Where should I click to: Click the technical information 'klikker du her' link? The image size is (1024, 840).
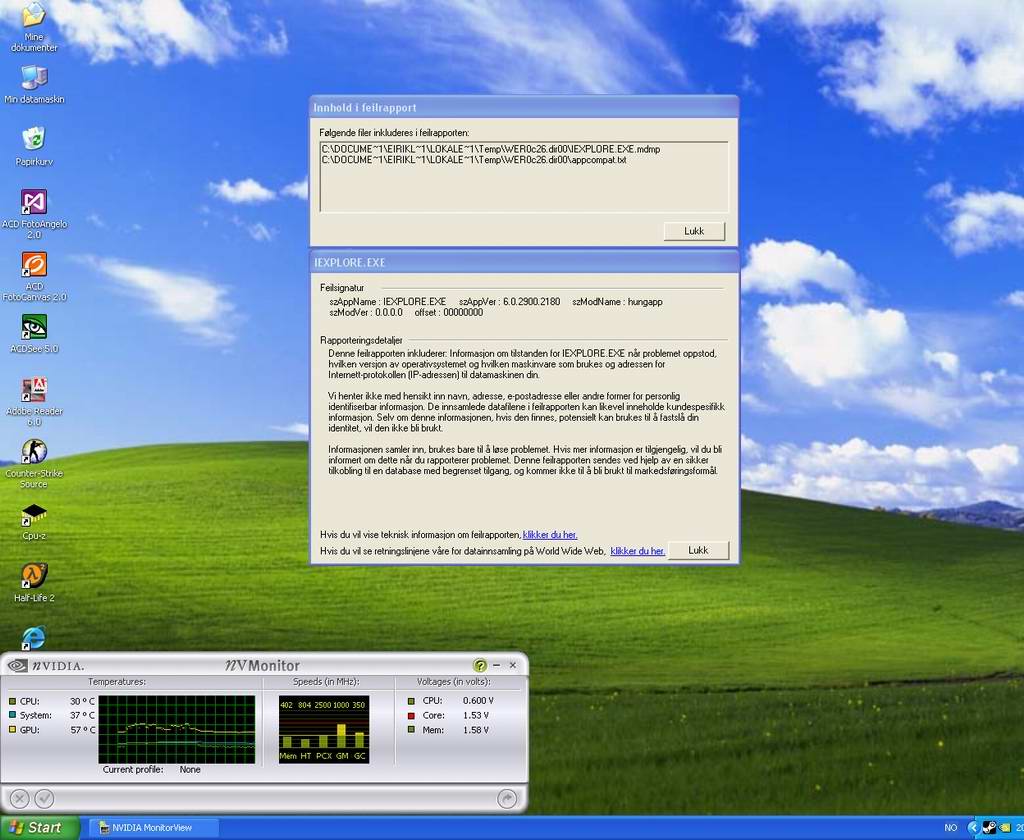point(550,535)
